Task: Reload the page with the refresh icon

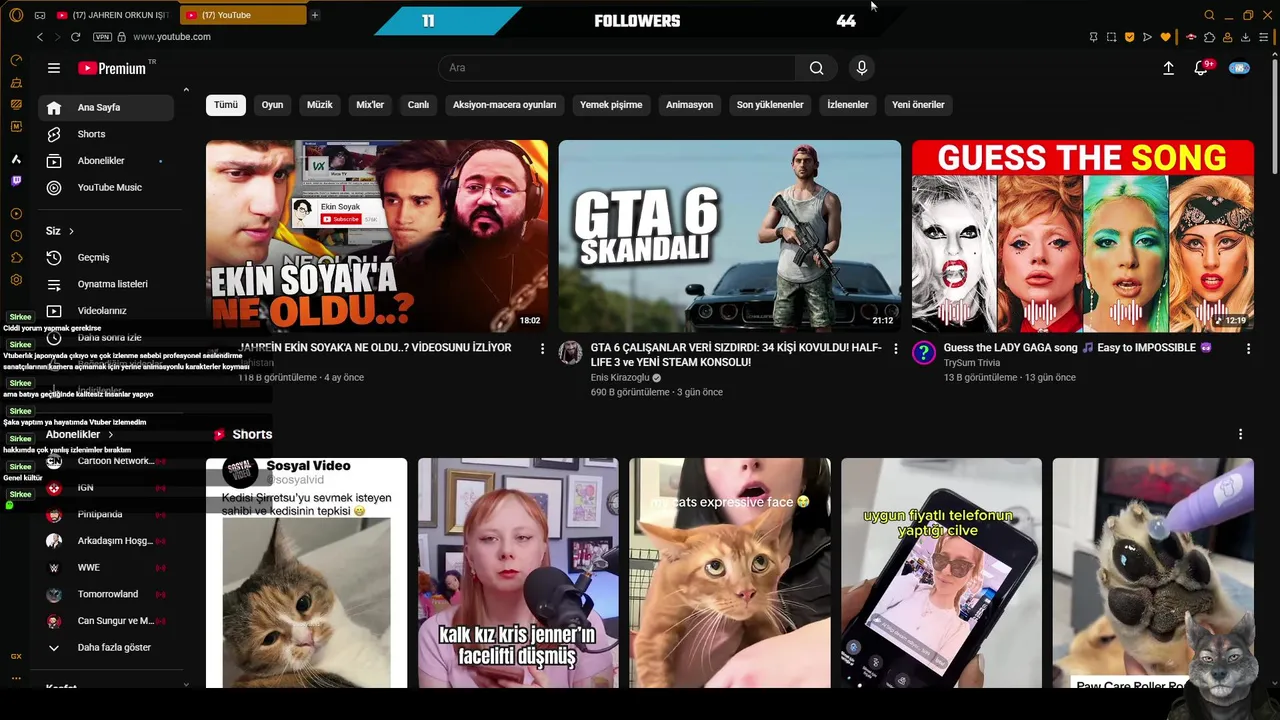Action: pos(75,37)
